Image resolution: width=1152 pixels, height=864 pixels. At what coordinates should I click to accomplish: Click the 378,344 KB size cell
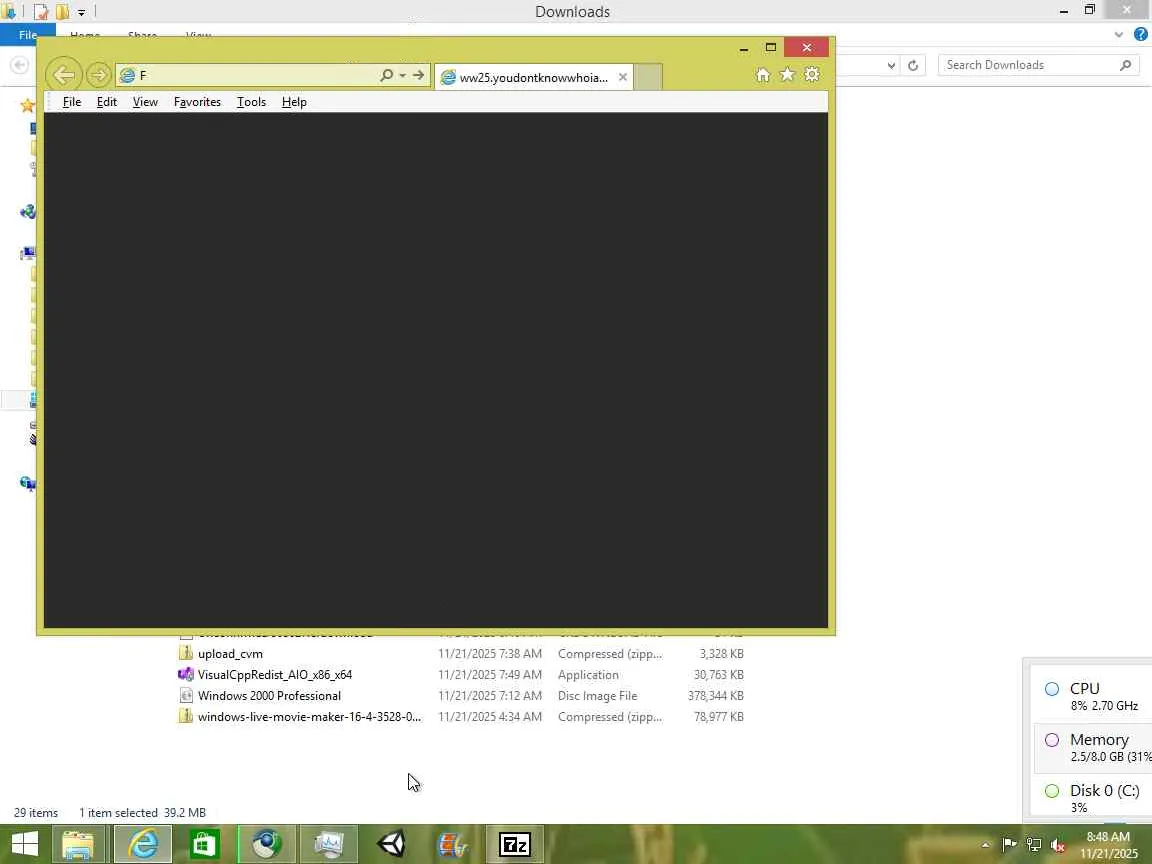tap(716, 696)
